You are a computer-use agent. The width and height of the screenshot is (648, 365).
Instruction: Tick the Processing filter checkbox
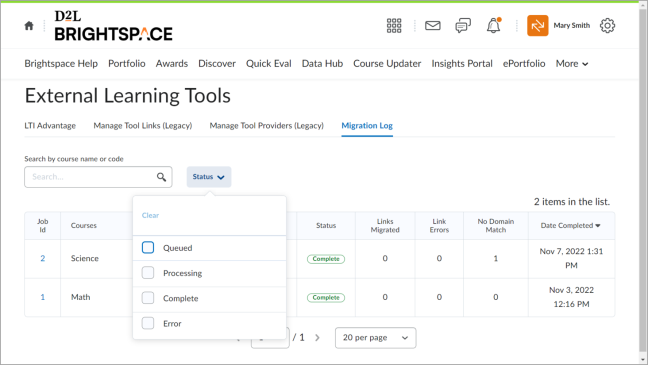coord(148,273)
